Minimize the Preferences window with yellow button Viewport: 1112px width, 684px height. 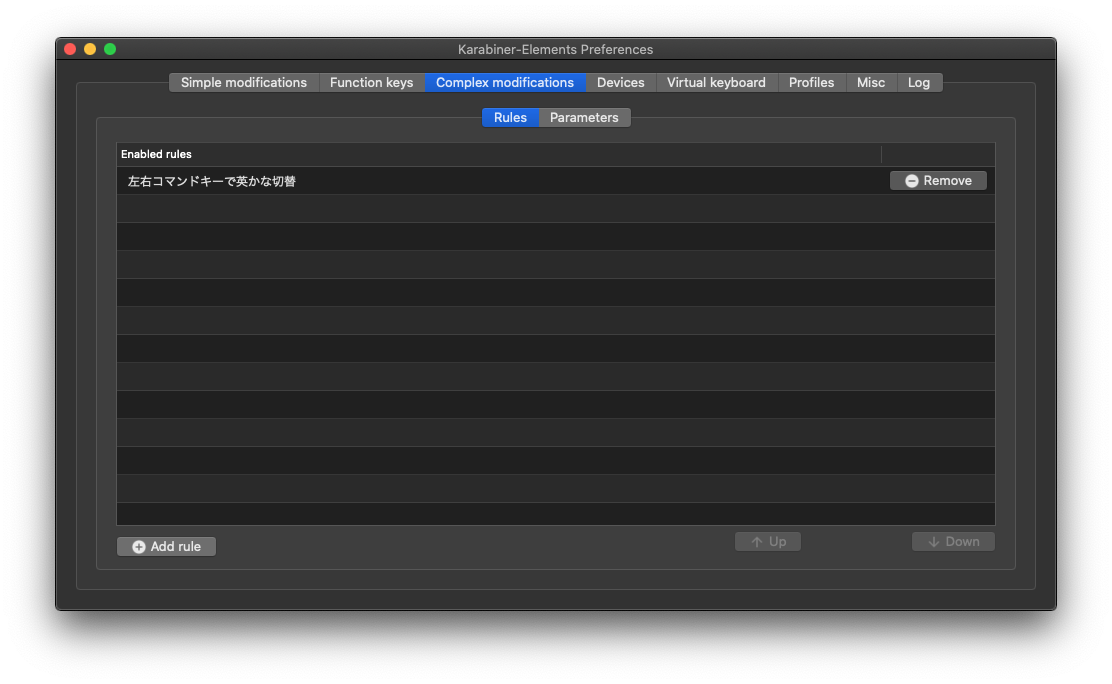click(x=90, y=49)
